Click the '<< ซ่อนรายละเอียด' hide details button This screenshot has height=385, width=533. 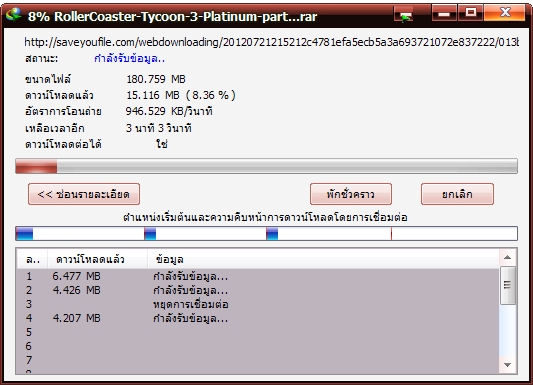(84, 194)
